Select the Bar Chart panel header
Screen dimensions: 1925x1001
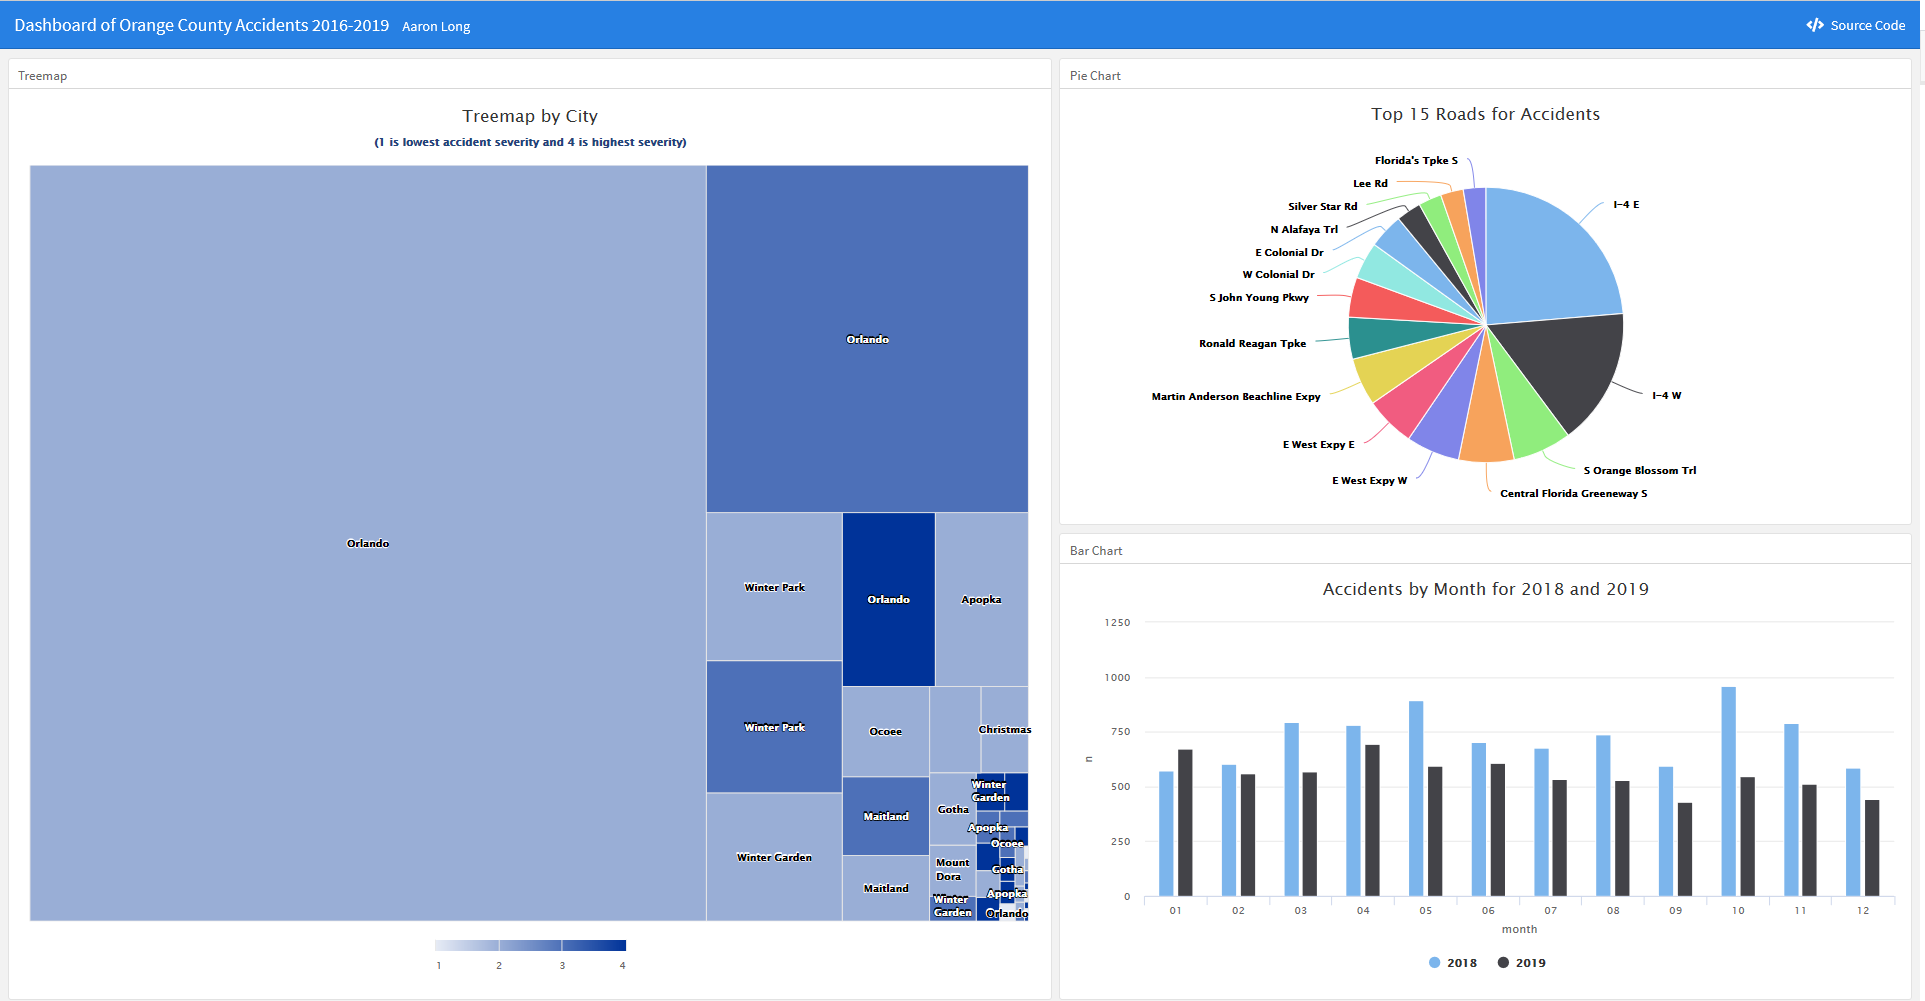[1096, 551]
